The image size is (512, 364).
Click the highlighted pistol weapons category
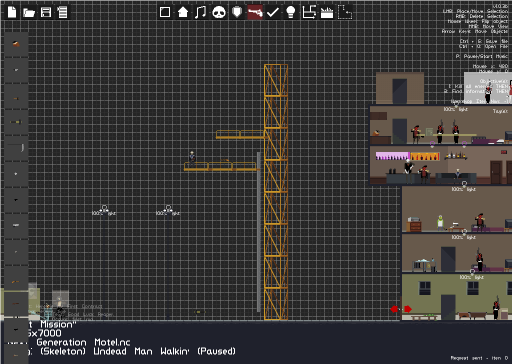255,12
